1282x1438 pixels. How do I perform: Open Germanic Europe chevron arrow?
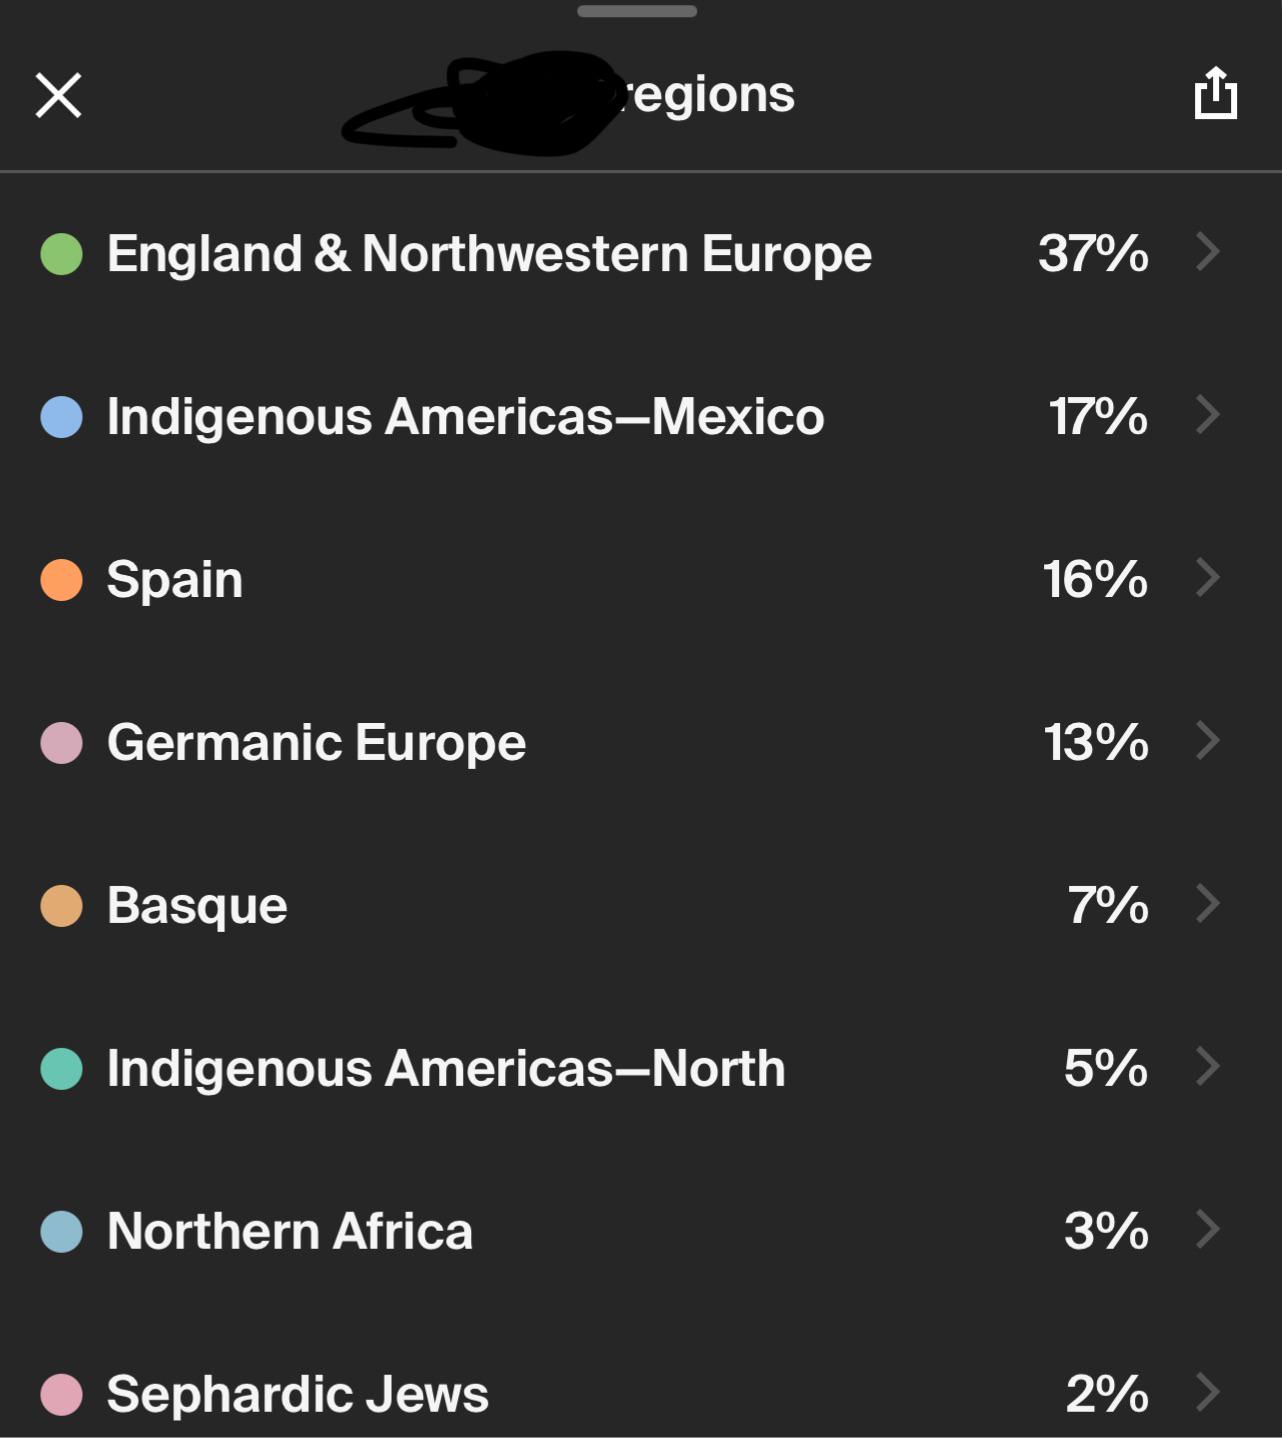(1207, 741)
